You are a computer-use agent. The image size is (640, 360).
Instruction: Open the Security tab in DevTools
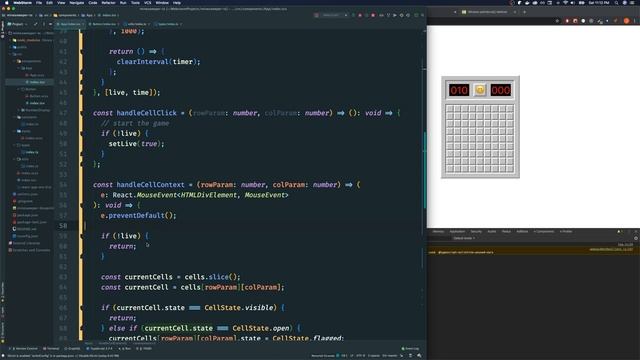click(x=476, y=231)
